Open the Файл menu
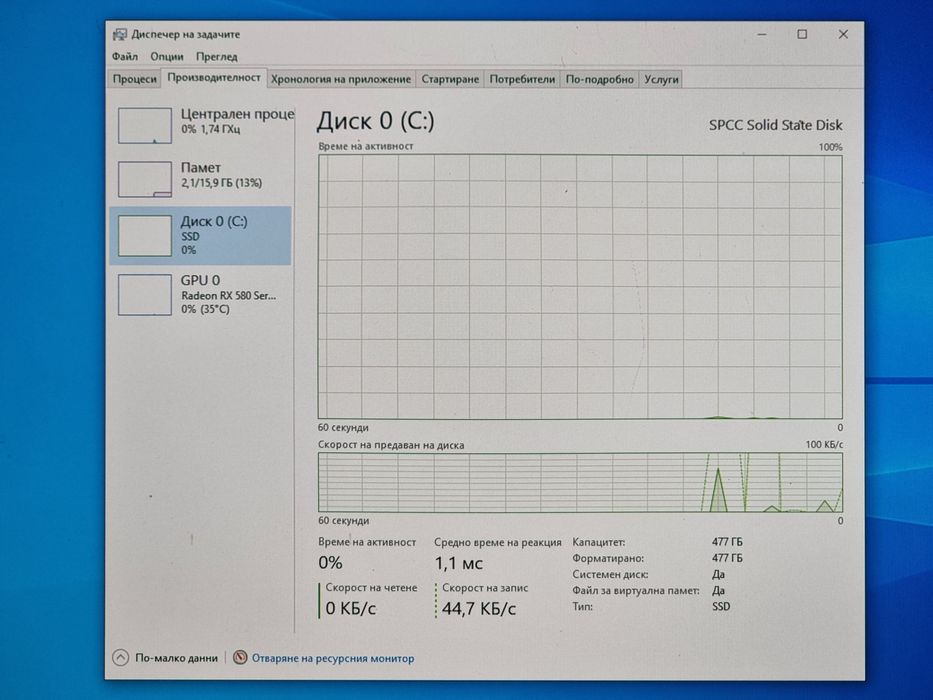 click(124, 57)
